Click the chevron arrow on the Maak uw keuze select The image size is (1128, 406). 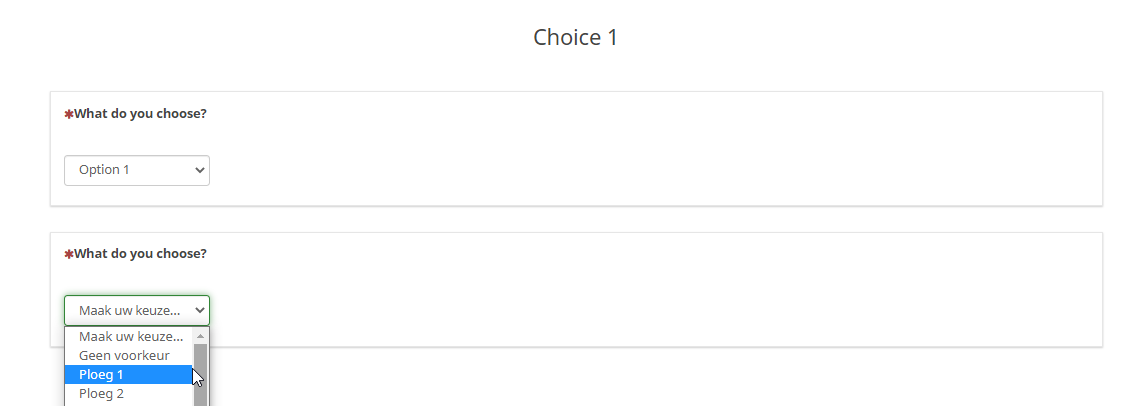tap(198, 310)
